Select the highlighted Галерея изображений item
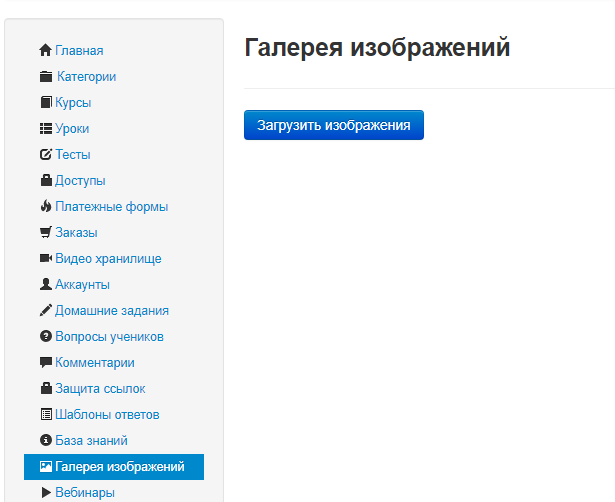 pyautogui.click(x=114, y=467)
